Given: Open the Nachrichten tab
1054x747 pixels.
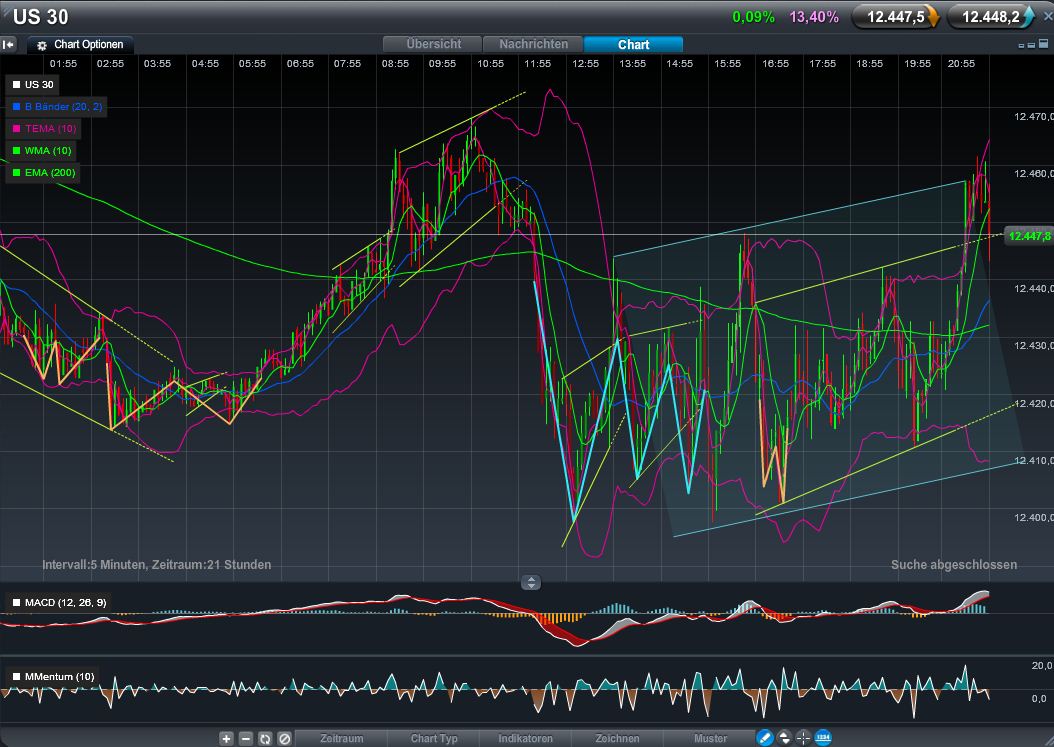Looking at the screenshot, I should click(533, 44).
